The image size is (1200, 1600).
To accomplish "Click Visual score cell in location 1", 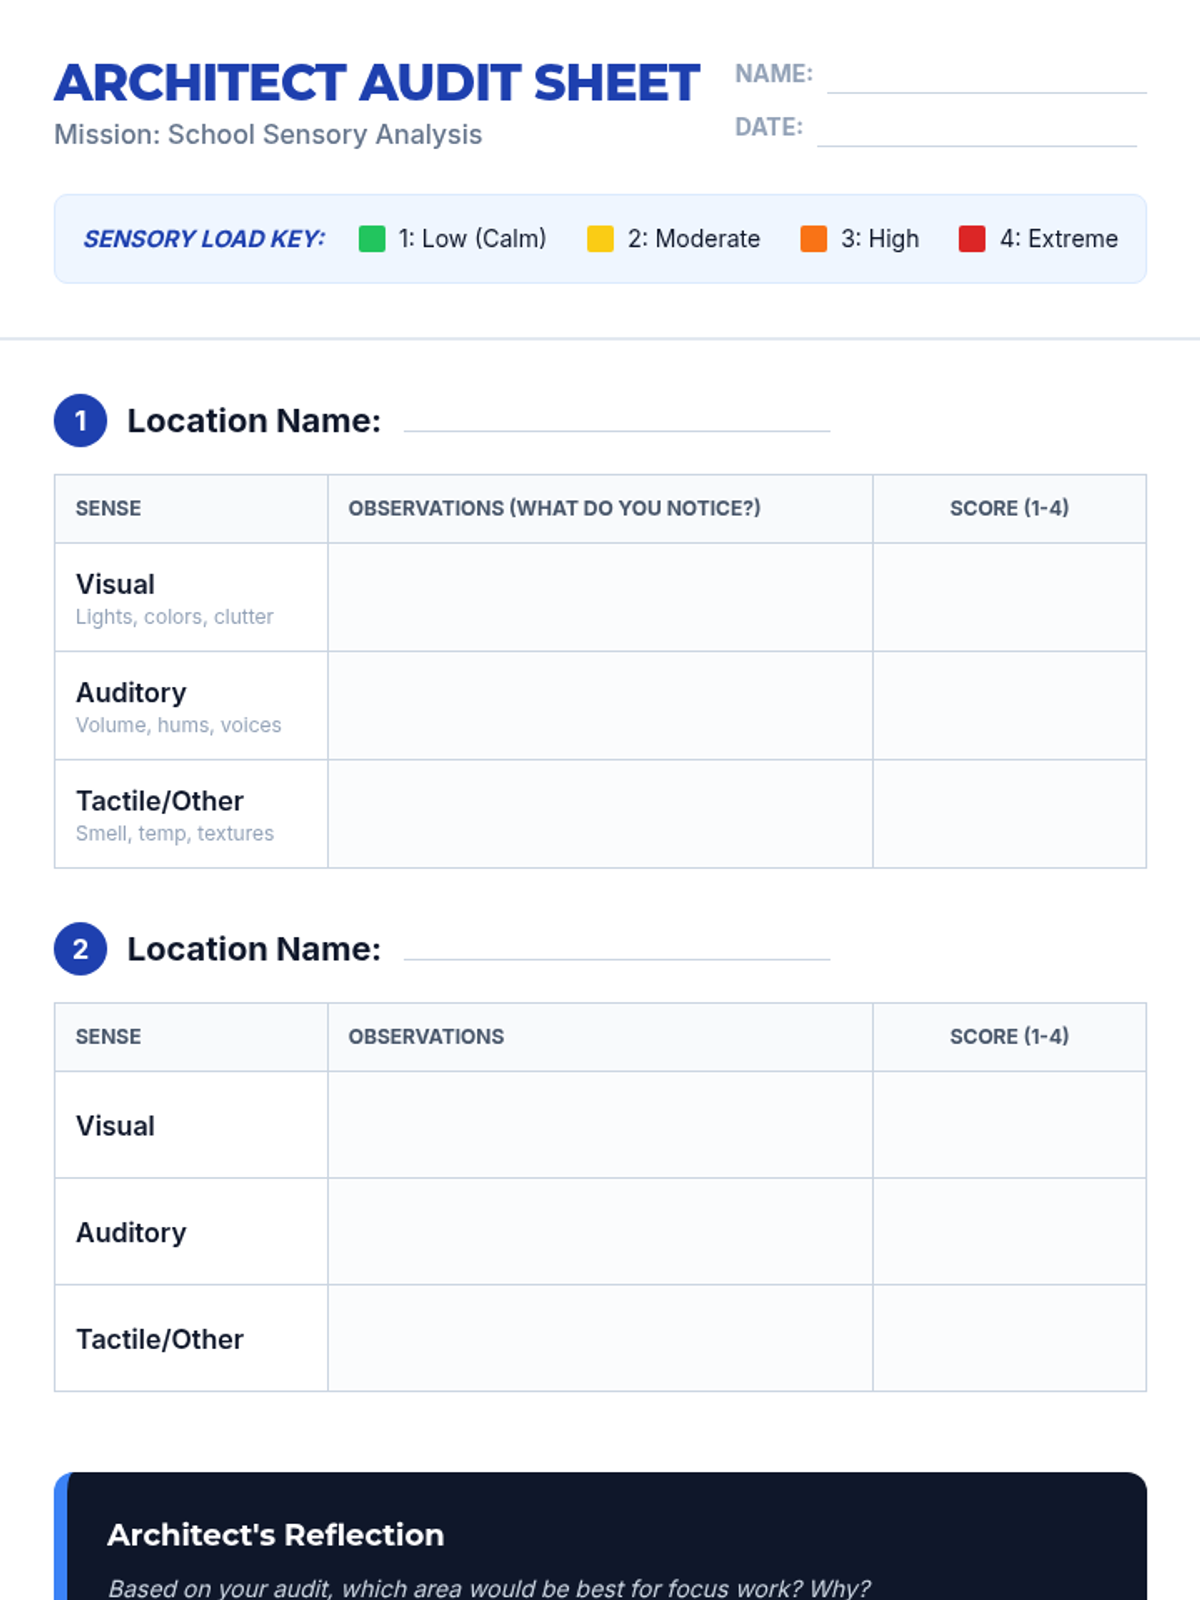I will click(x=1009, y=598).
